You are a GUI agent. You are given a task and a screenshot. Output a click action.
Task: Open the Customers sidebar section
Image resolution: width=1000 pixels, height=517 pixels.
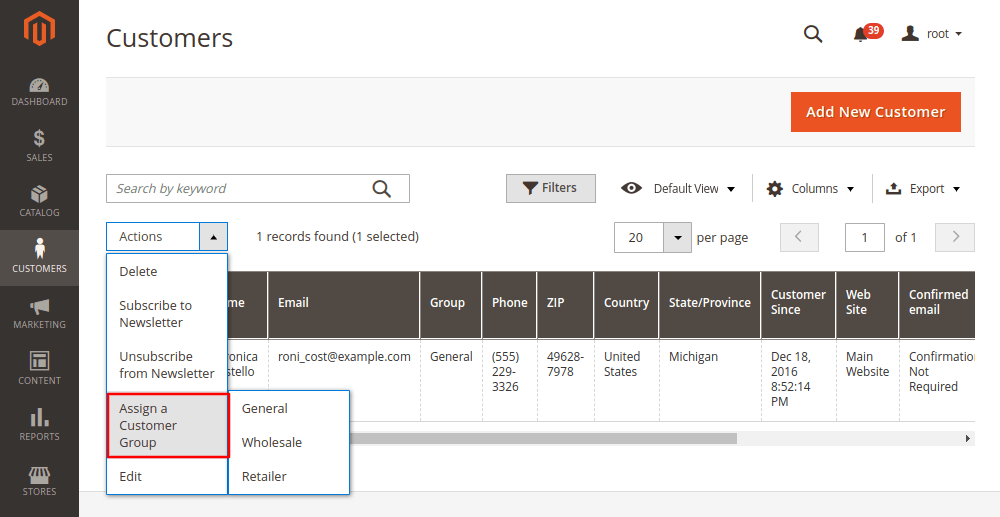(x=40, y=258)
